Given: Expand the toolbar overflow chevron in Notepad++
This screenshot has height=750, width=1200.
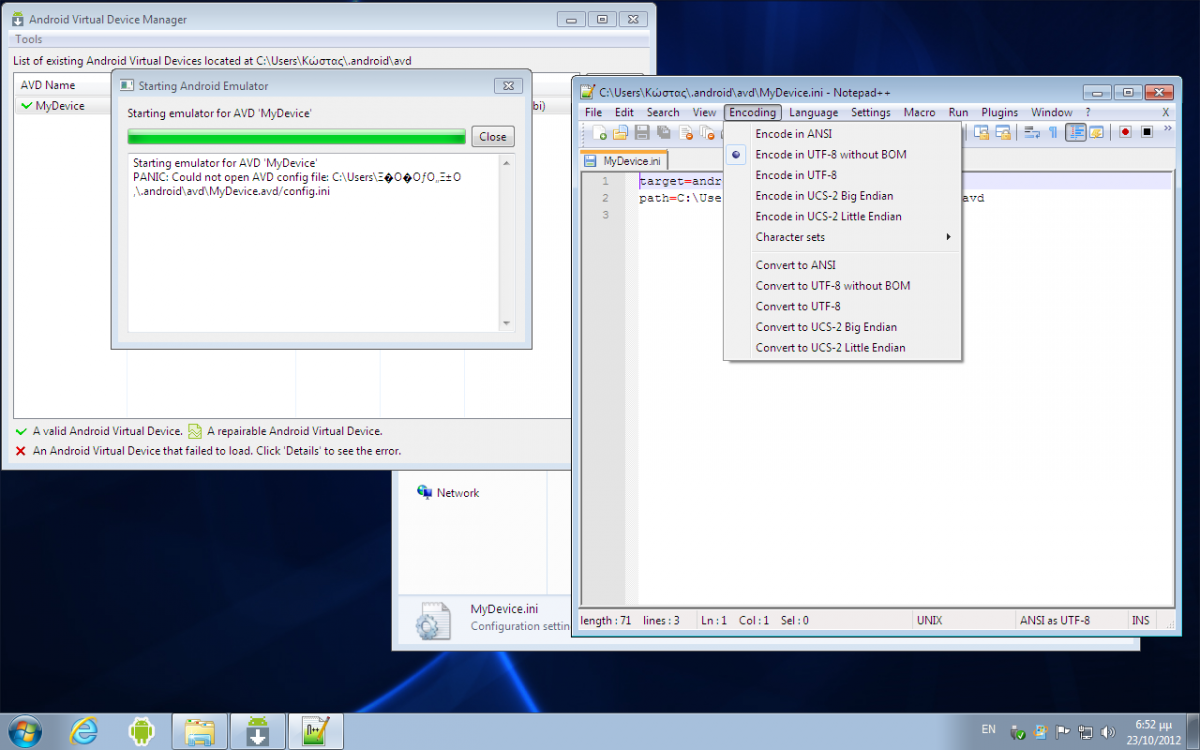Looking at the screenshot, I should coord(1167,128).
